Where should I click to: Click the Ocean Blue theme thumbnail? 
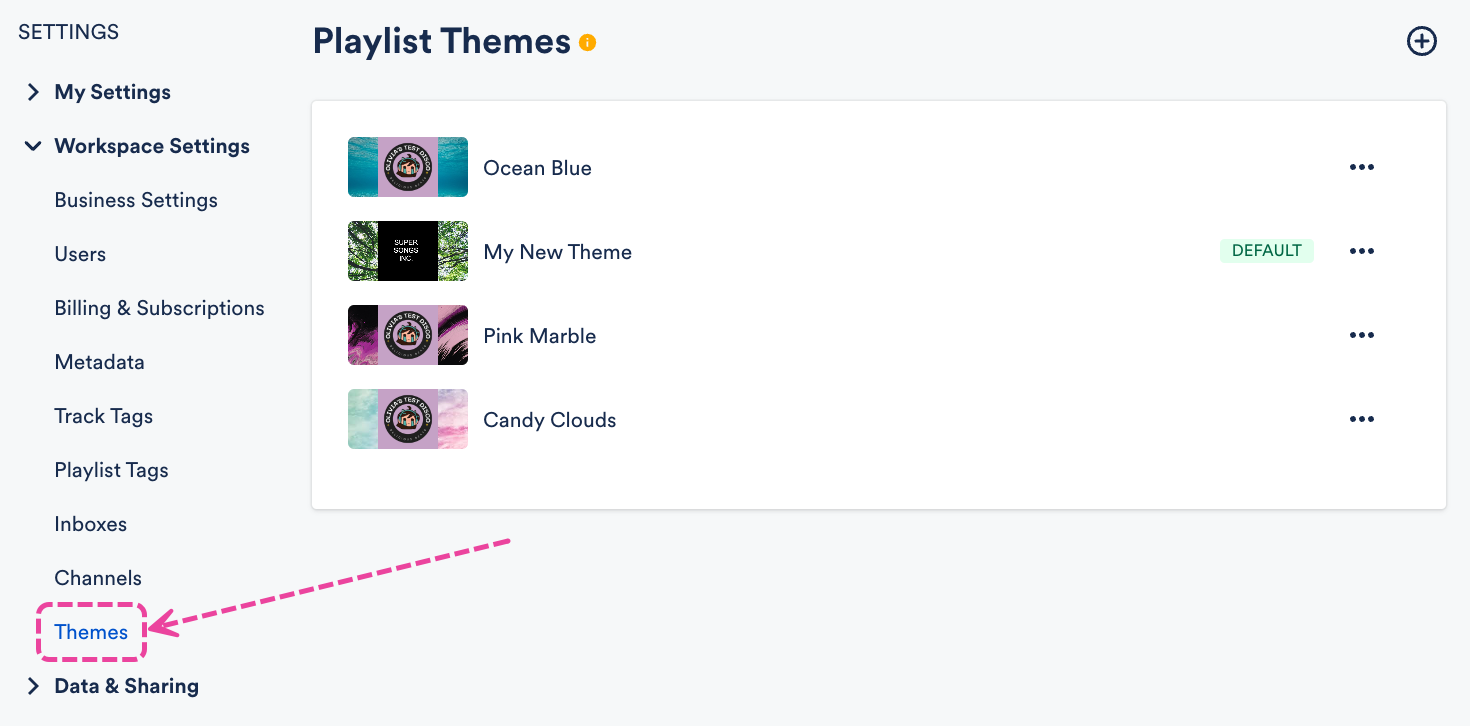point(407,167)
